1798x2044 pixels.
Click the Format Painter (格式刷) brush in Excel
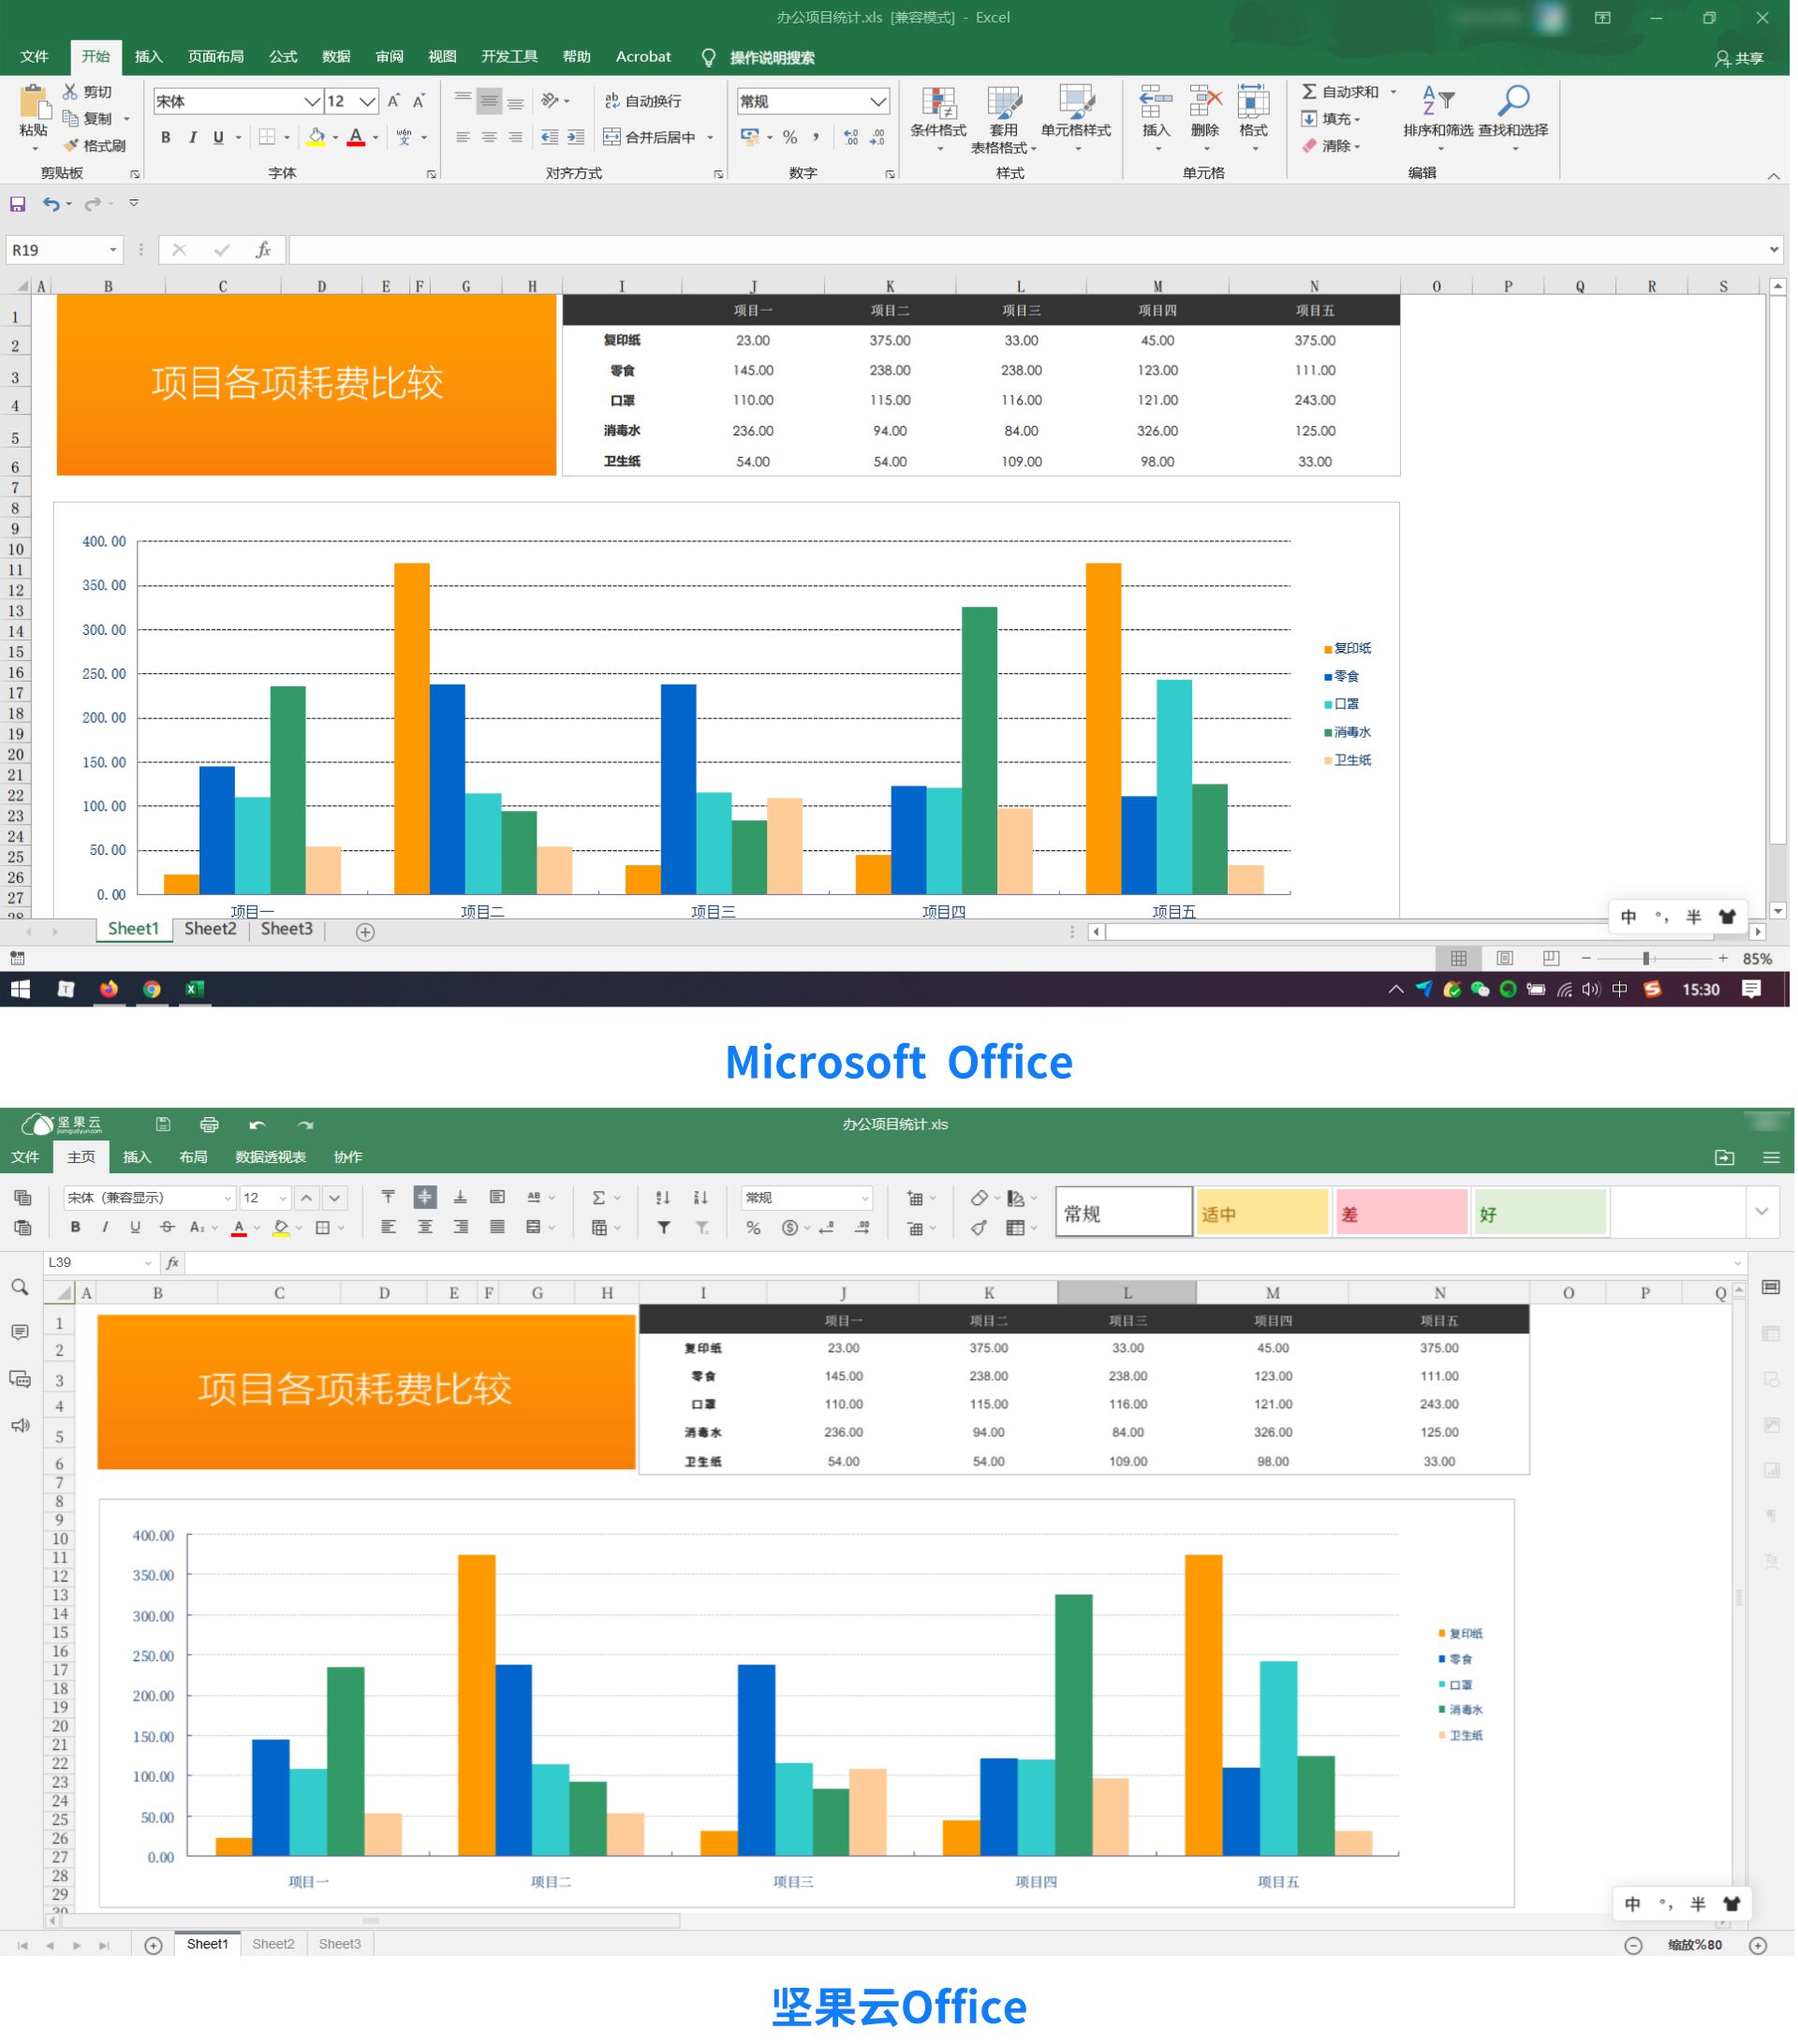point(70,145)
